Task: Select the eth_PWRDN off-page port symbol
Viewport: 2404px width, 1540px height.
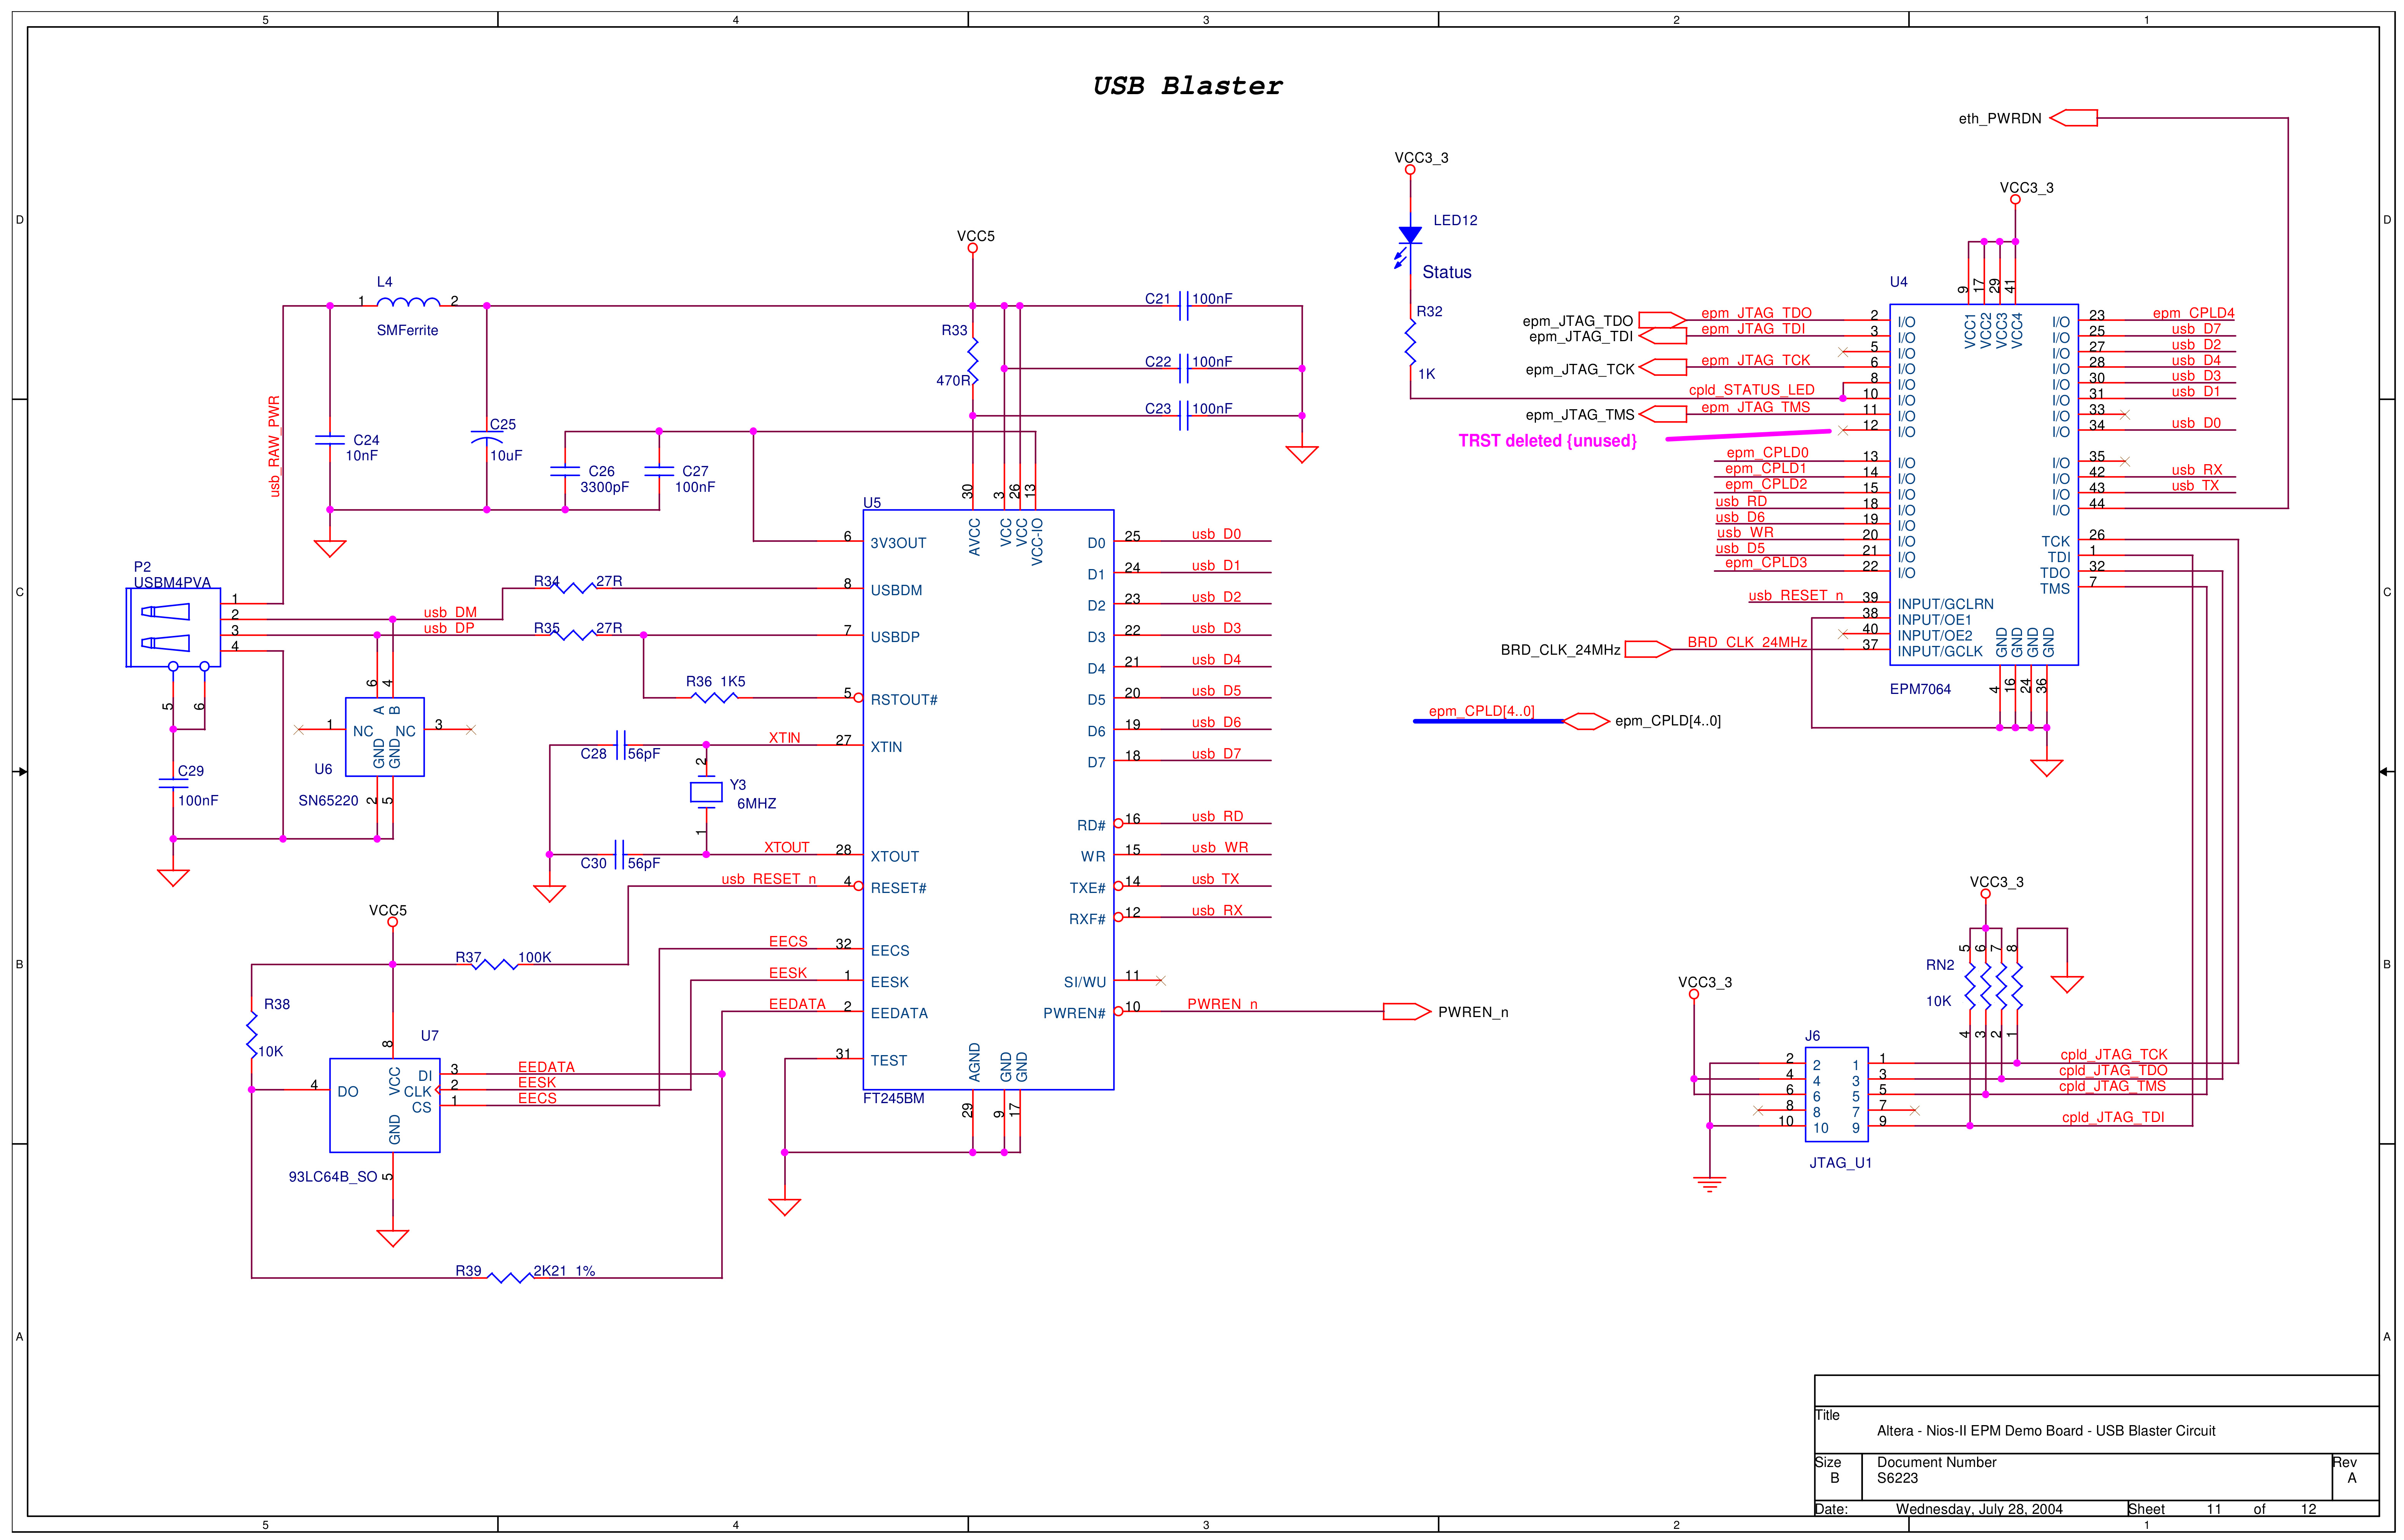Action: point(2073,118)
